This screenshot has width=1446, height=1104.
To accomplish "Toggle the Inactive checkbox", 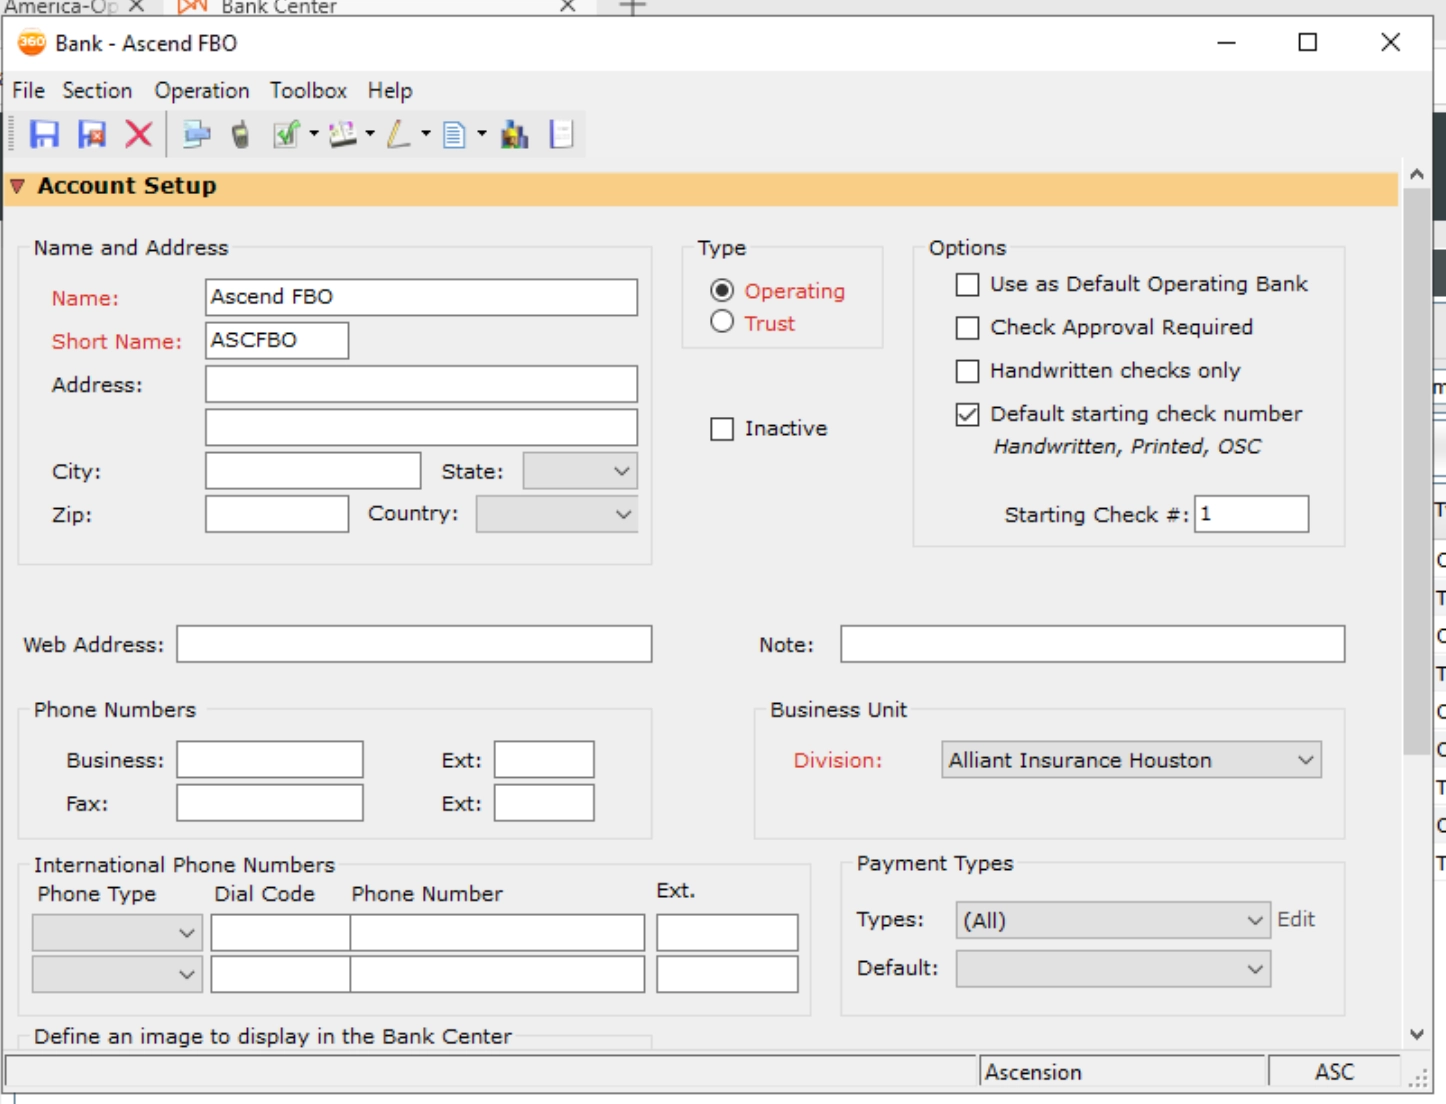I will pyautogui.click(x=722, y=429).
